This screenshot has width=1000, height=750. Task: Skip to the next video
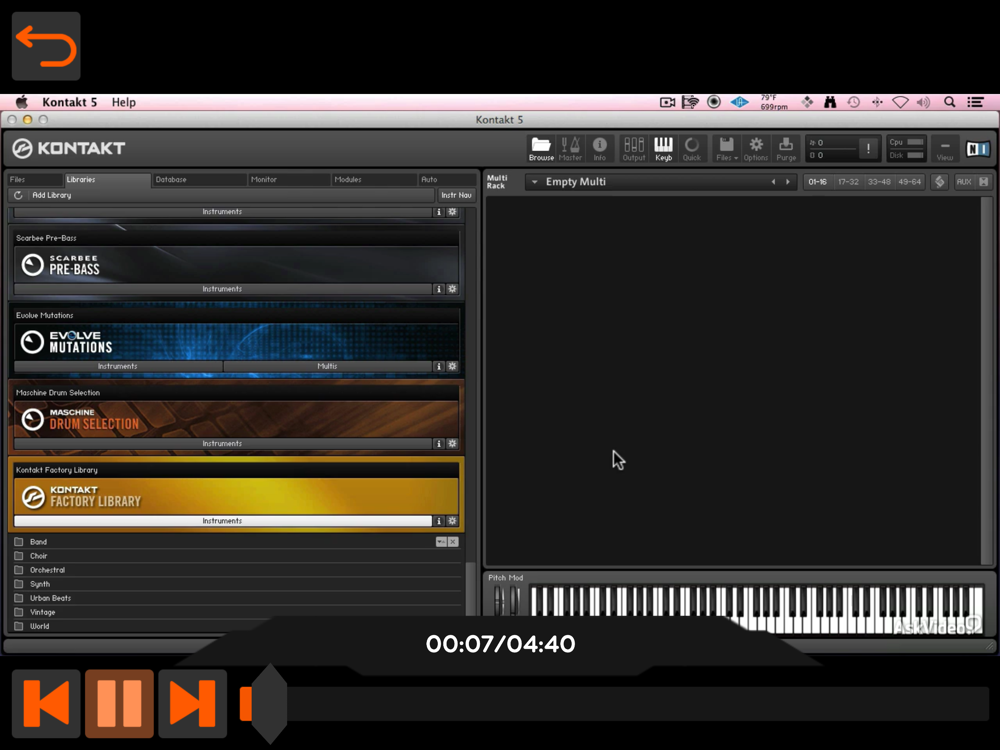tap(193, 703)
